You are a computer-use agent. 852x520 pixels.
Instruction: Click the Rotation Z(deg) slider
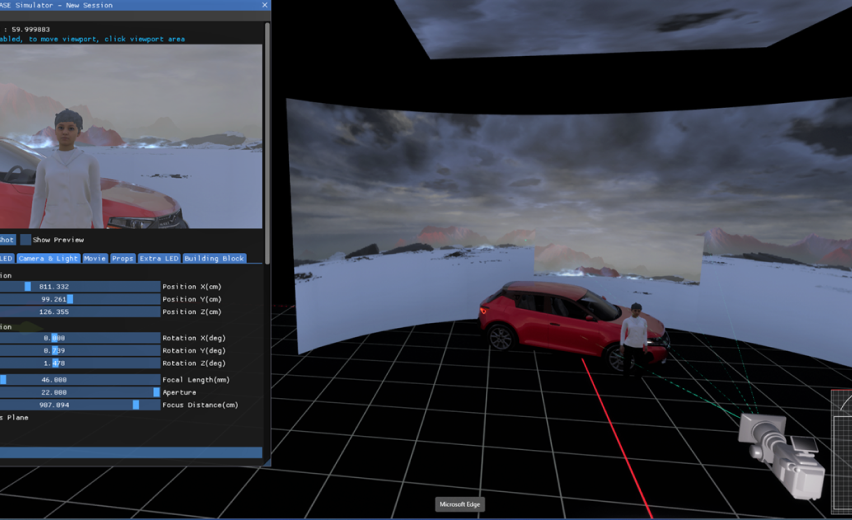(80, 363)
